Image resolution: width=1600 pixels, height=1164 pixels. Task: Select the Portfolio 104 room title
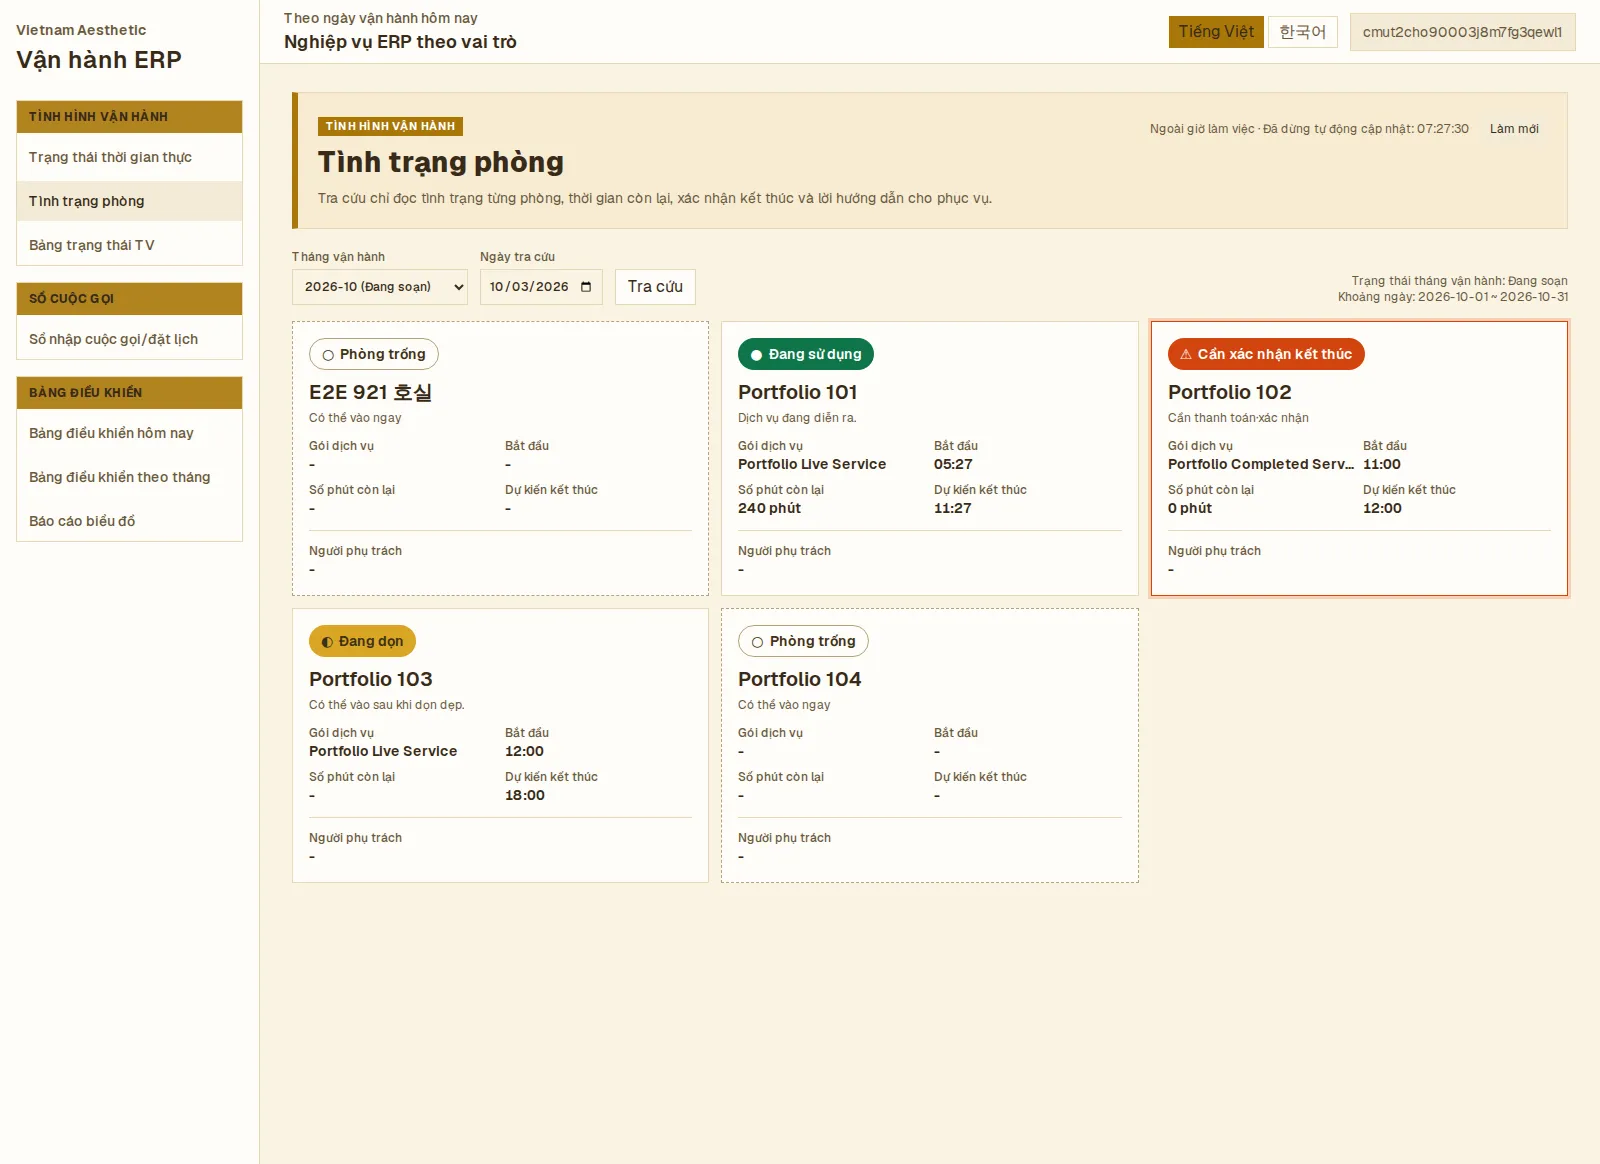point(800,680)
